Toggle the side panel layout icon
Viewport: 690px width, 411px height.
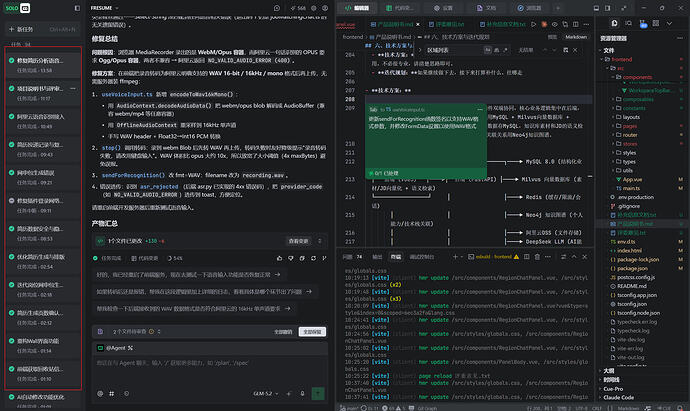[608, 8]
